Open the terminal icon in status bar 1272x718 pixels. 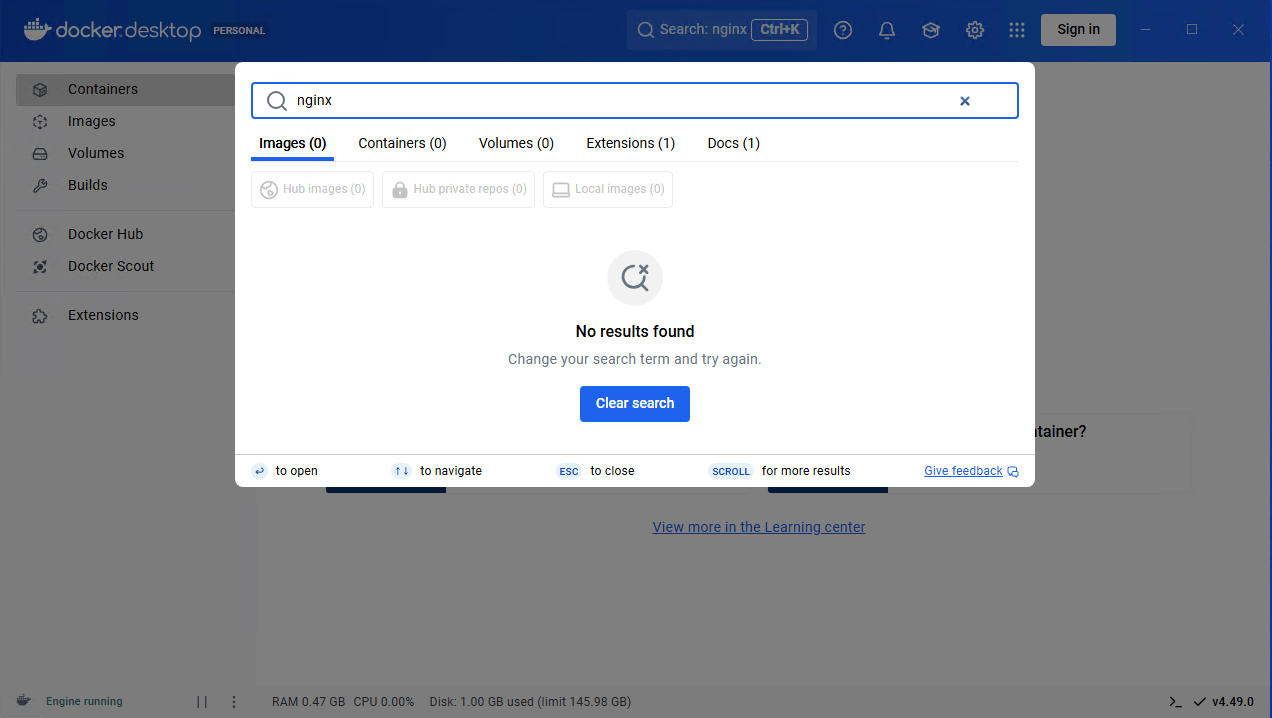(1175, 702)
